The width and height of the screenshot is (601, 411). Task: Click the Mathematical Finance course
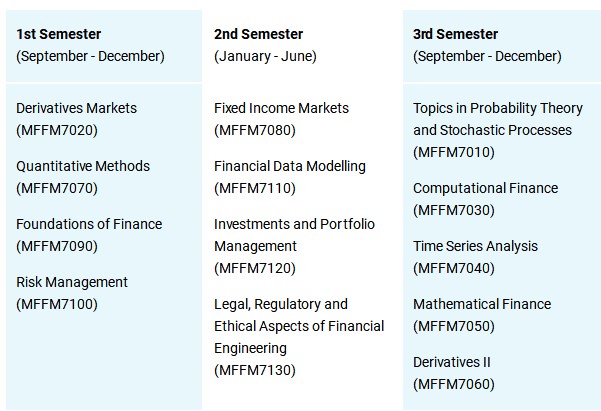coord(481,304)
